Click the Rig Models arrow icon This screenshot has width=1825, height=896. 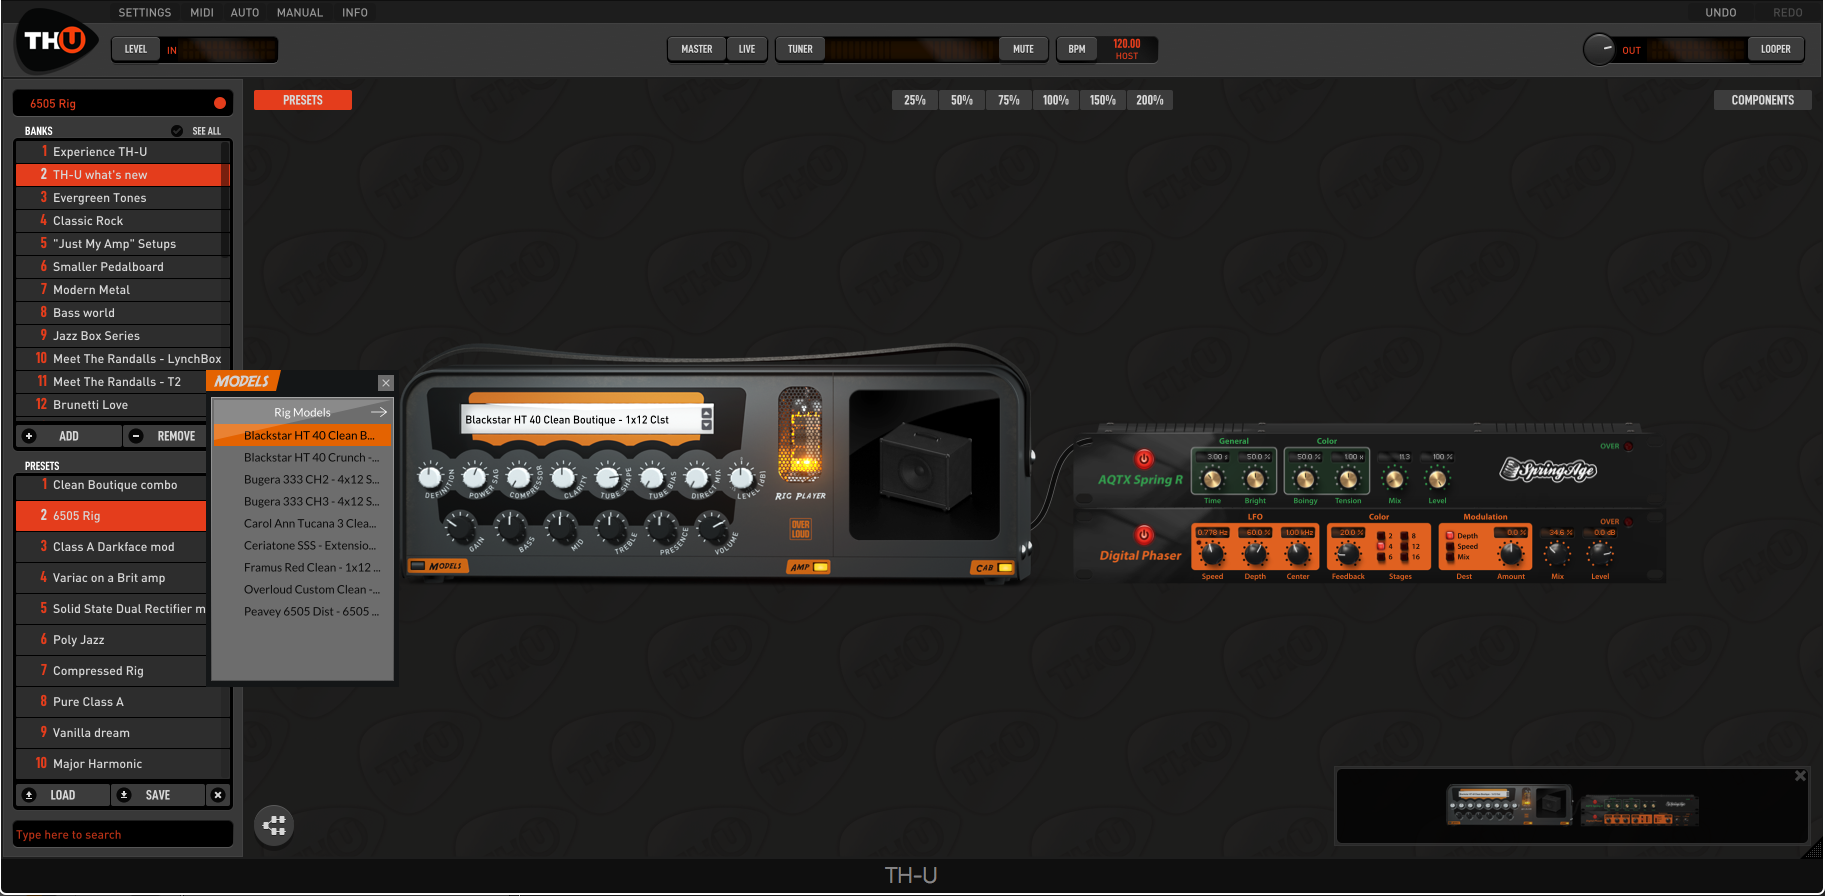coord(379,412)
